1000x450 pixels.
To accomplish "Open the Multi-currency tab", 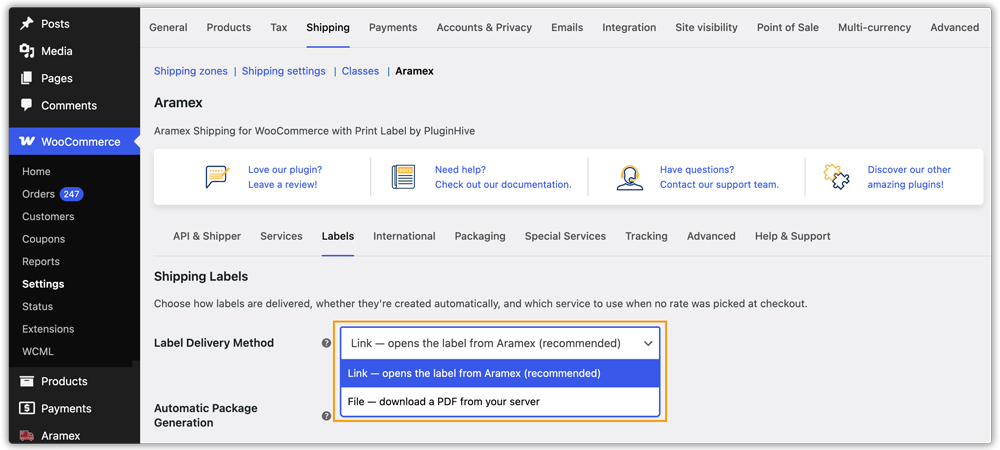I will (x=875, y=27).
